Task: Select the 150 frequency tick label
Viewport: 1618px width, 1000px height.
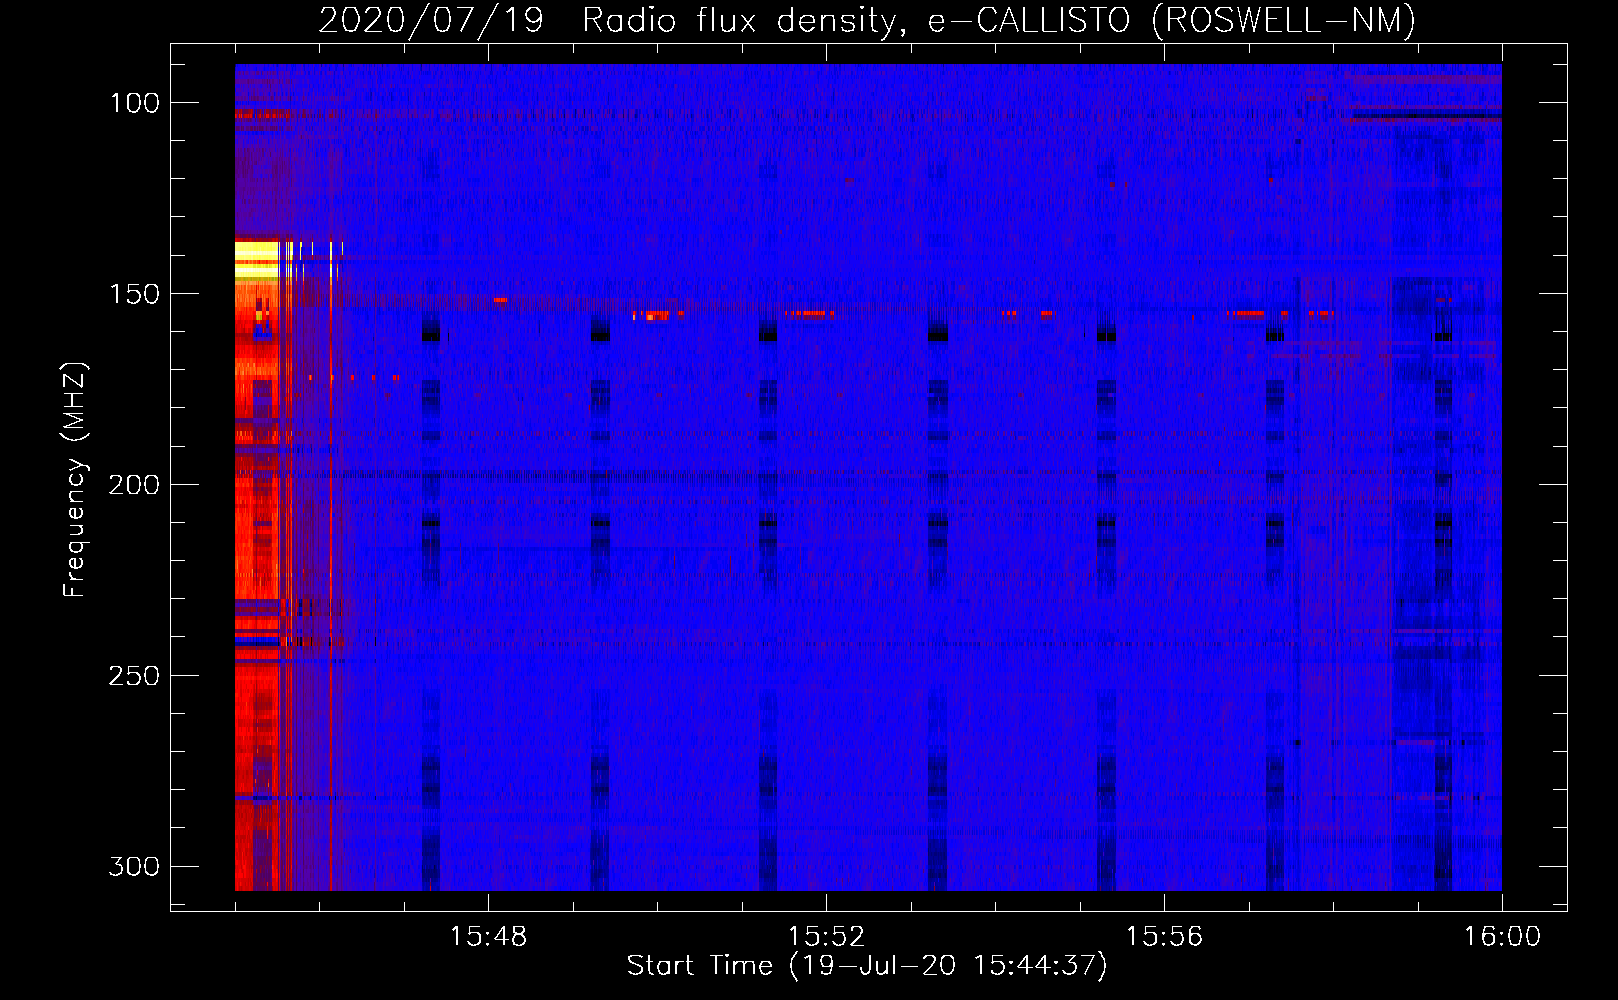Action: click(135, 294)
